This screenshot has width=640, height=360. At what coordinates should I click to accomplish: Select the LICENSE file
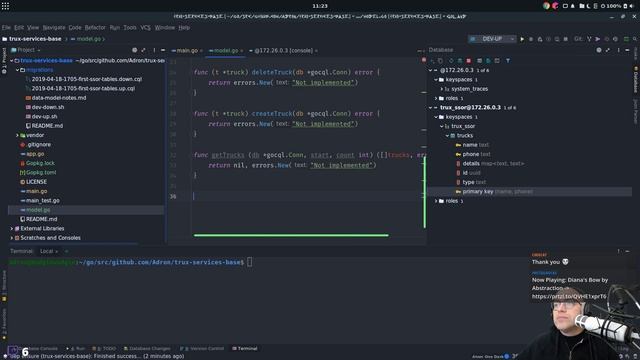tap(36, 182)
